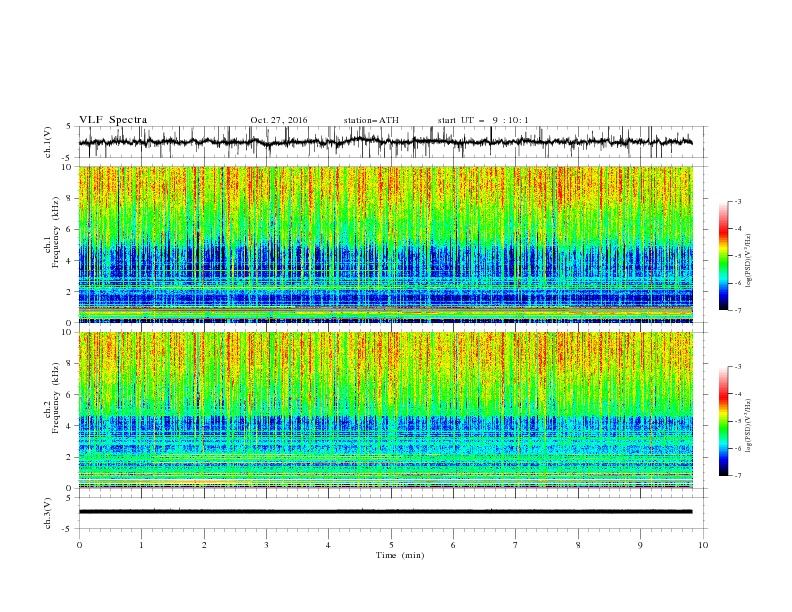This screenshot has width=792, height=612.
Task: Click the ch.1 voltage waveform trace
Action: click(x=385, y=142)
